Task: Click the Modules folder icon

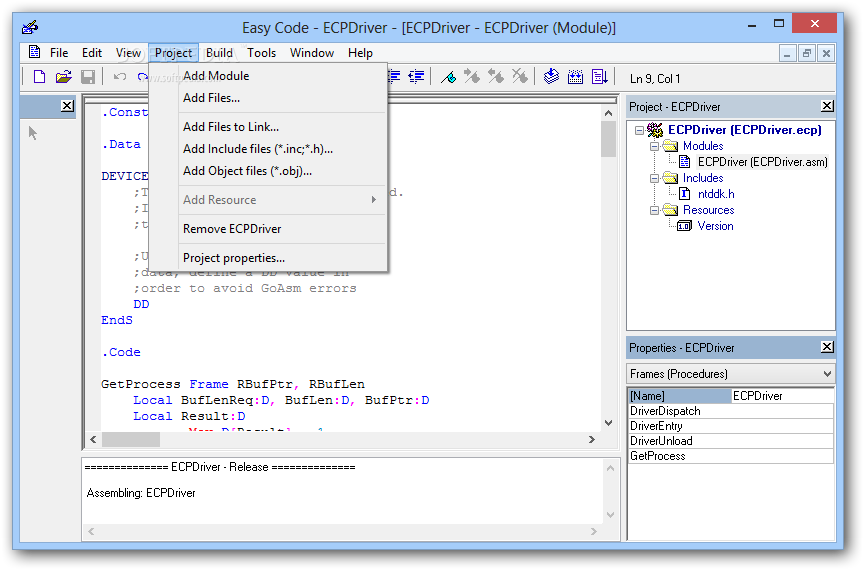Action: point(670,146)
